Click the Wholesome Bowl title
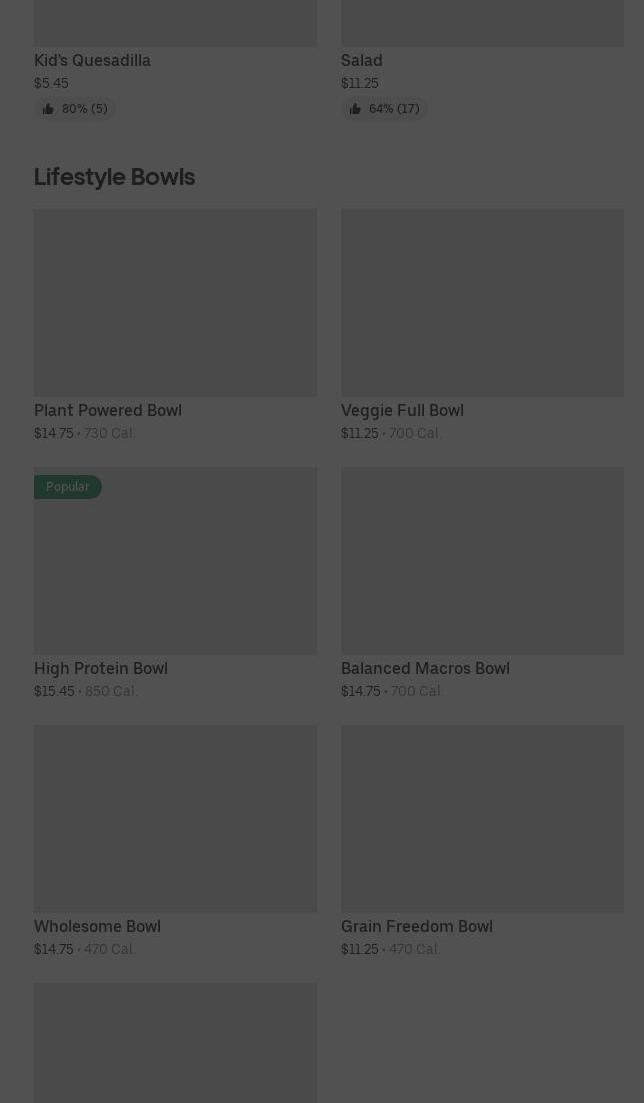Viewport: 644px width, 1103px height. coord(97,926)
